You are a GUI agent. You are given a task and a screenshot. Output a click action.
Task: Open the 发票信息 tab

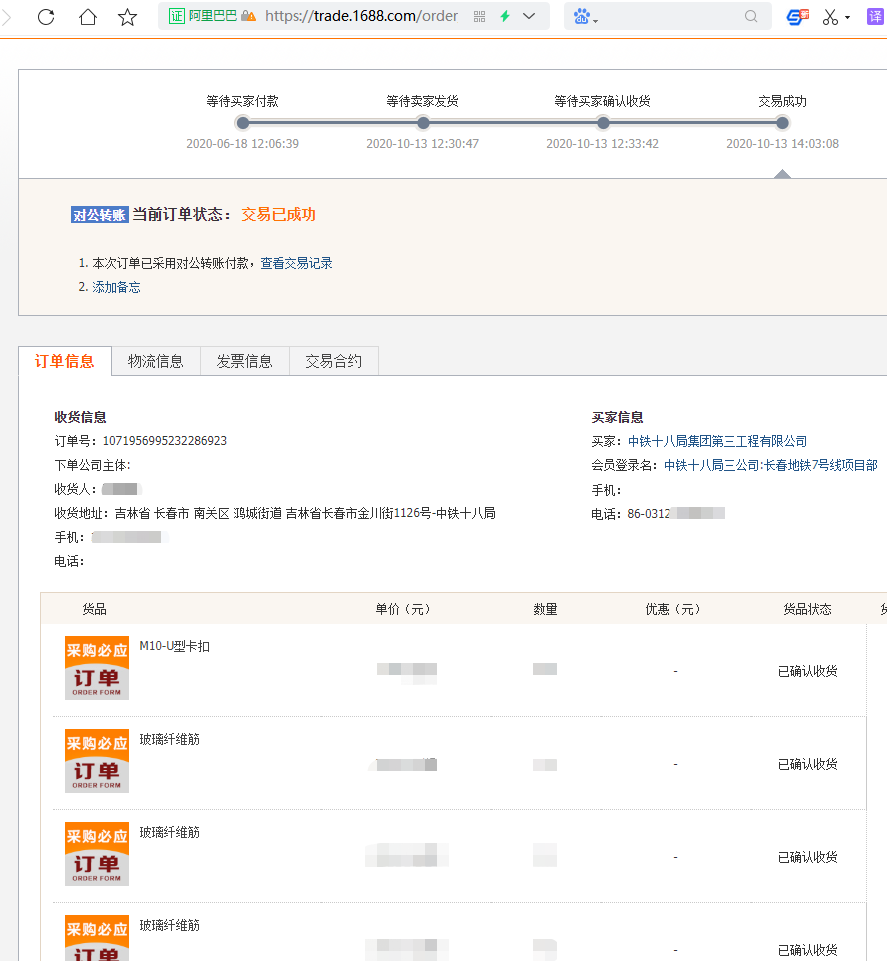(x=244, y=361)
